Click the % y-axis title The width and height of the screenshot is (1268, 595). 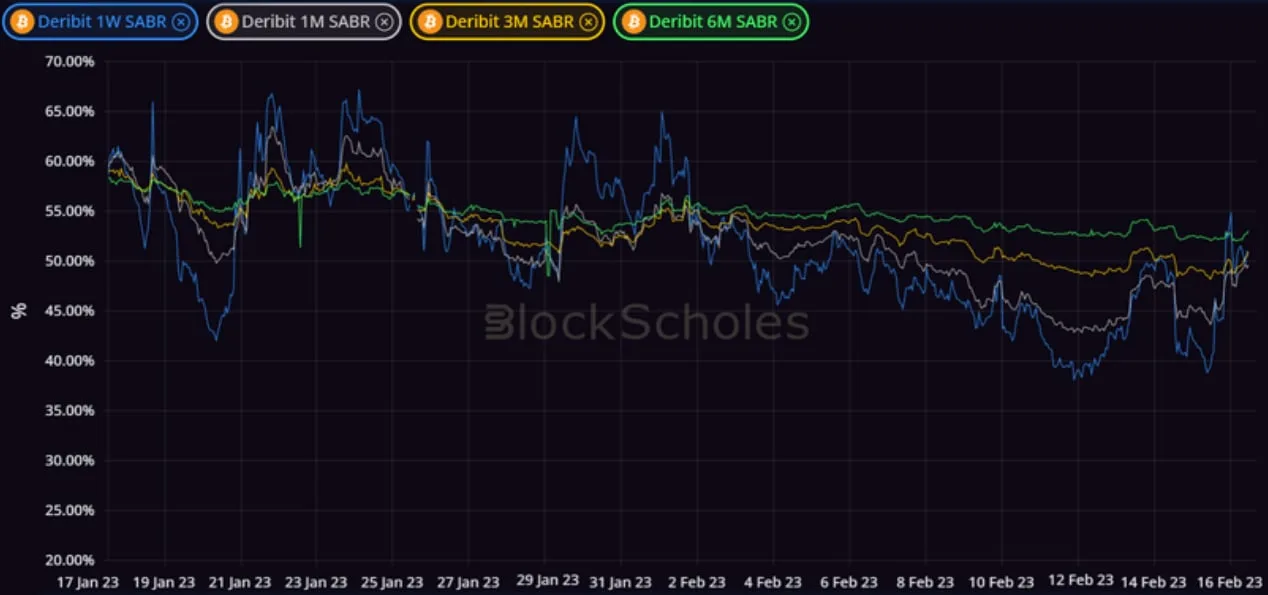(x=19, y=311)
